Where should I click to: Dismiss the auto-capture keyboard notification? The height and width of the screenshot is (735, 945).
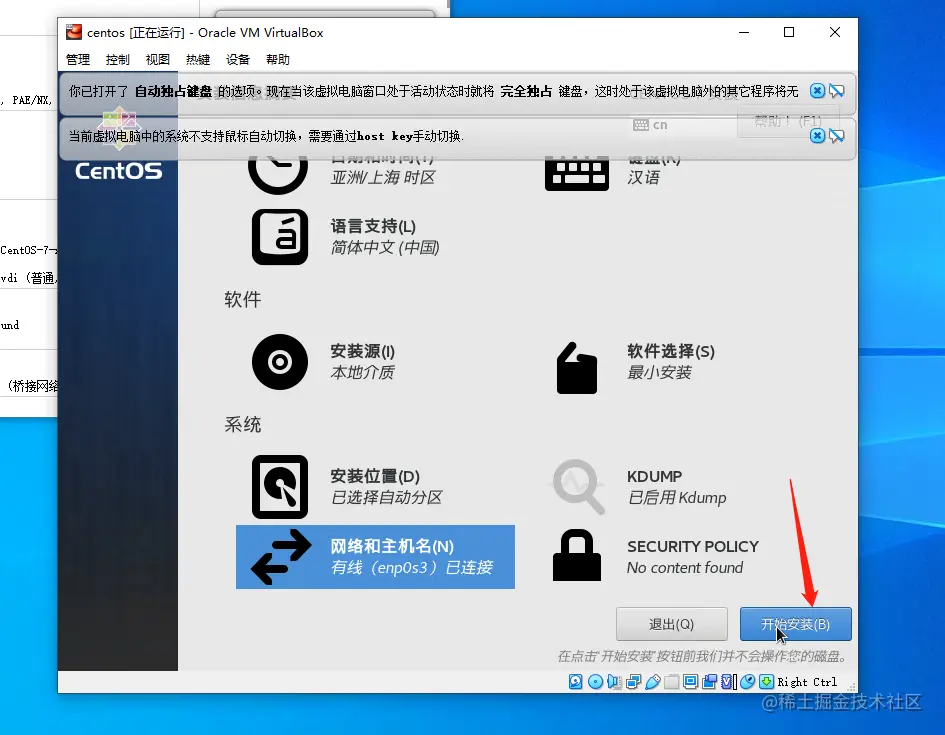click(817, 91)
